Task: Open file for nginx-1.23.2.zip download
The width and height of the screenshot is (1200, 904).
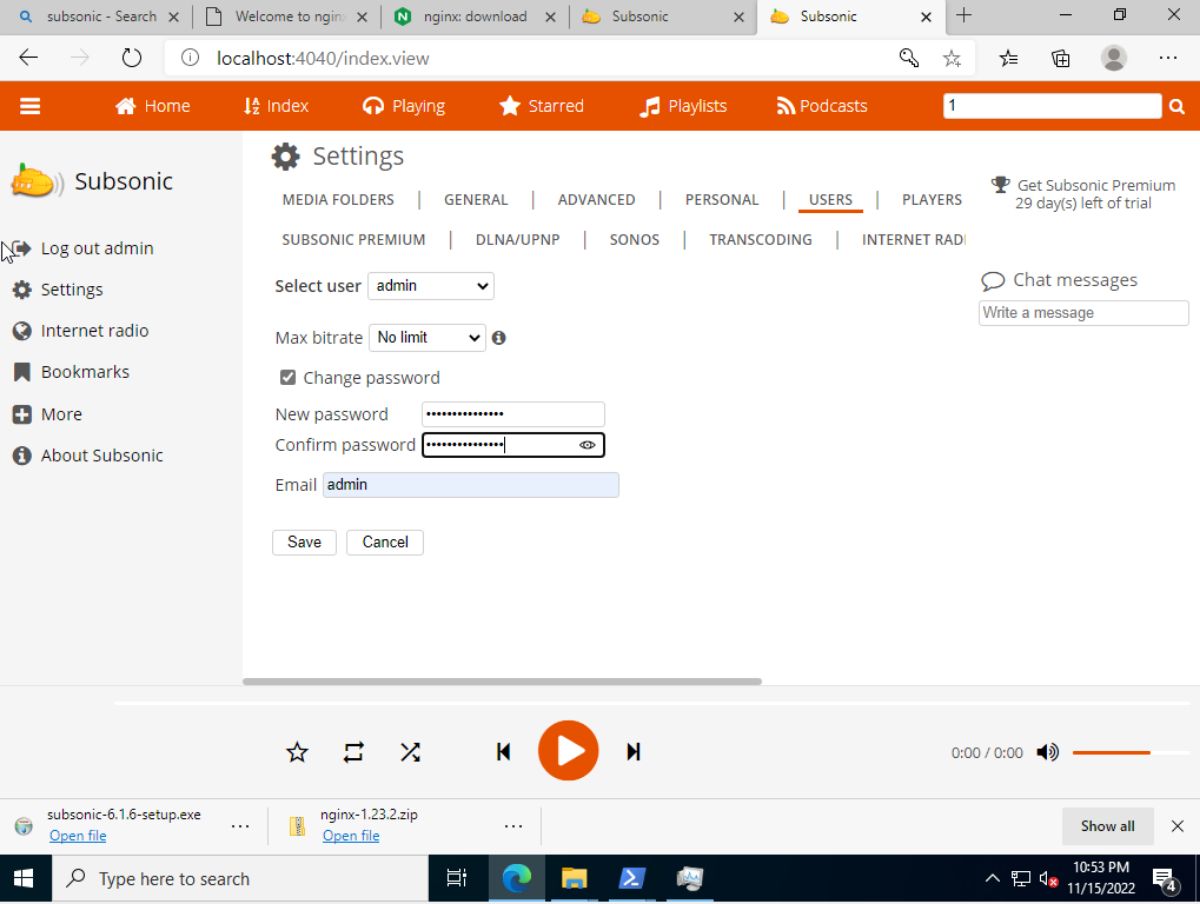Action: pos(350,836)
